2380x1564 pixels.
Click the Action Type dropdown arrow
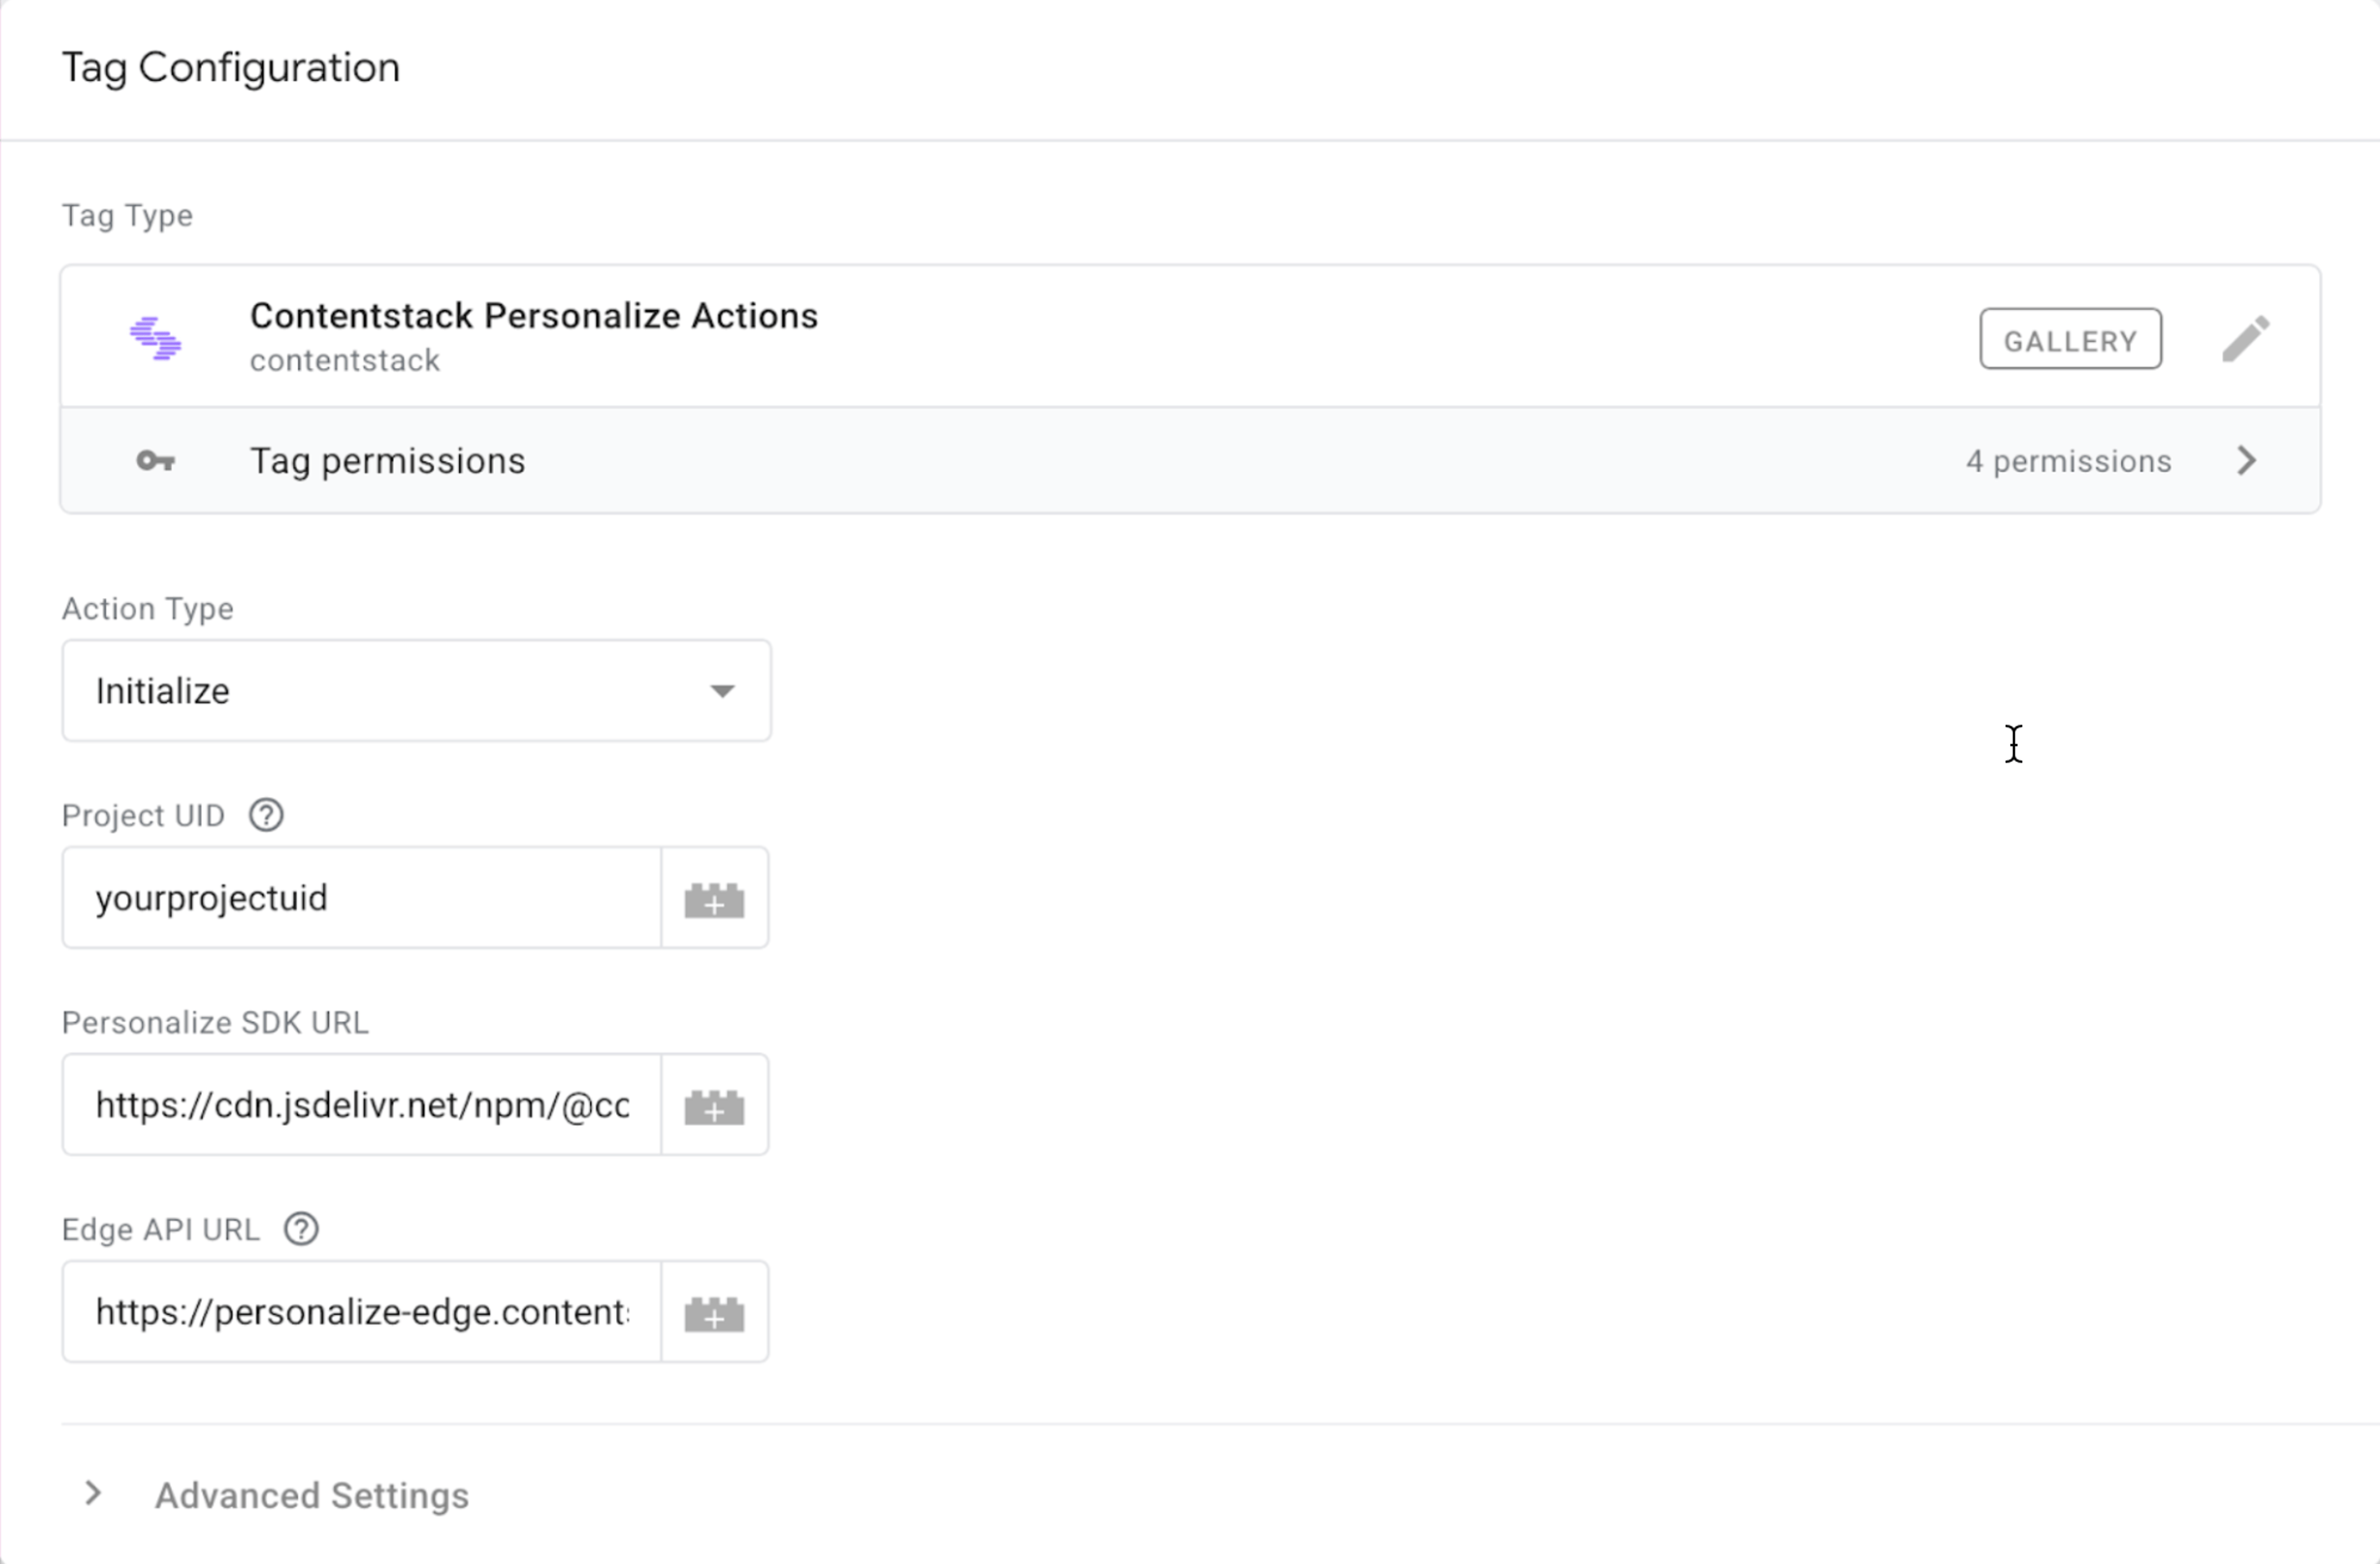point(722,691)
